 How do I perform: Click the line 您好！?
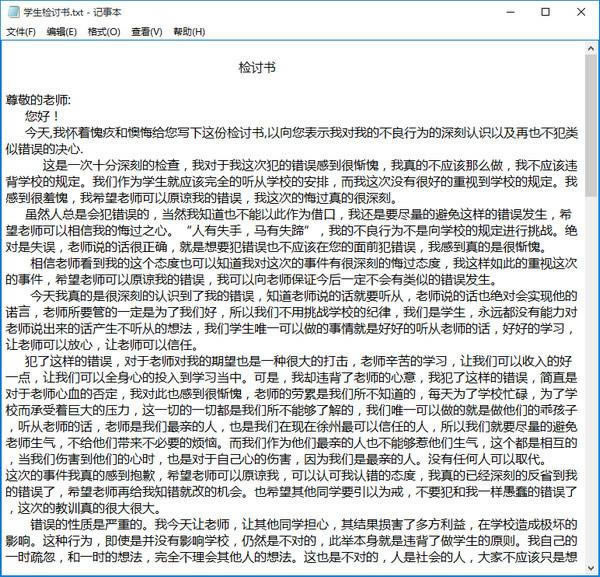43,116
